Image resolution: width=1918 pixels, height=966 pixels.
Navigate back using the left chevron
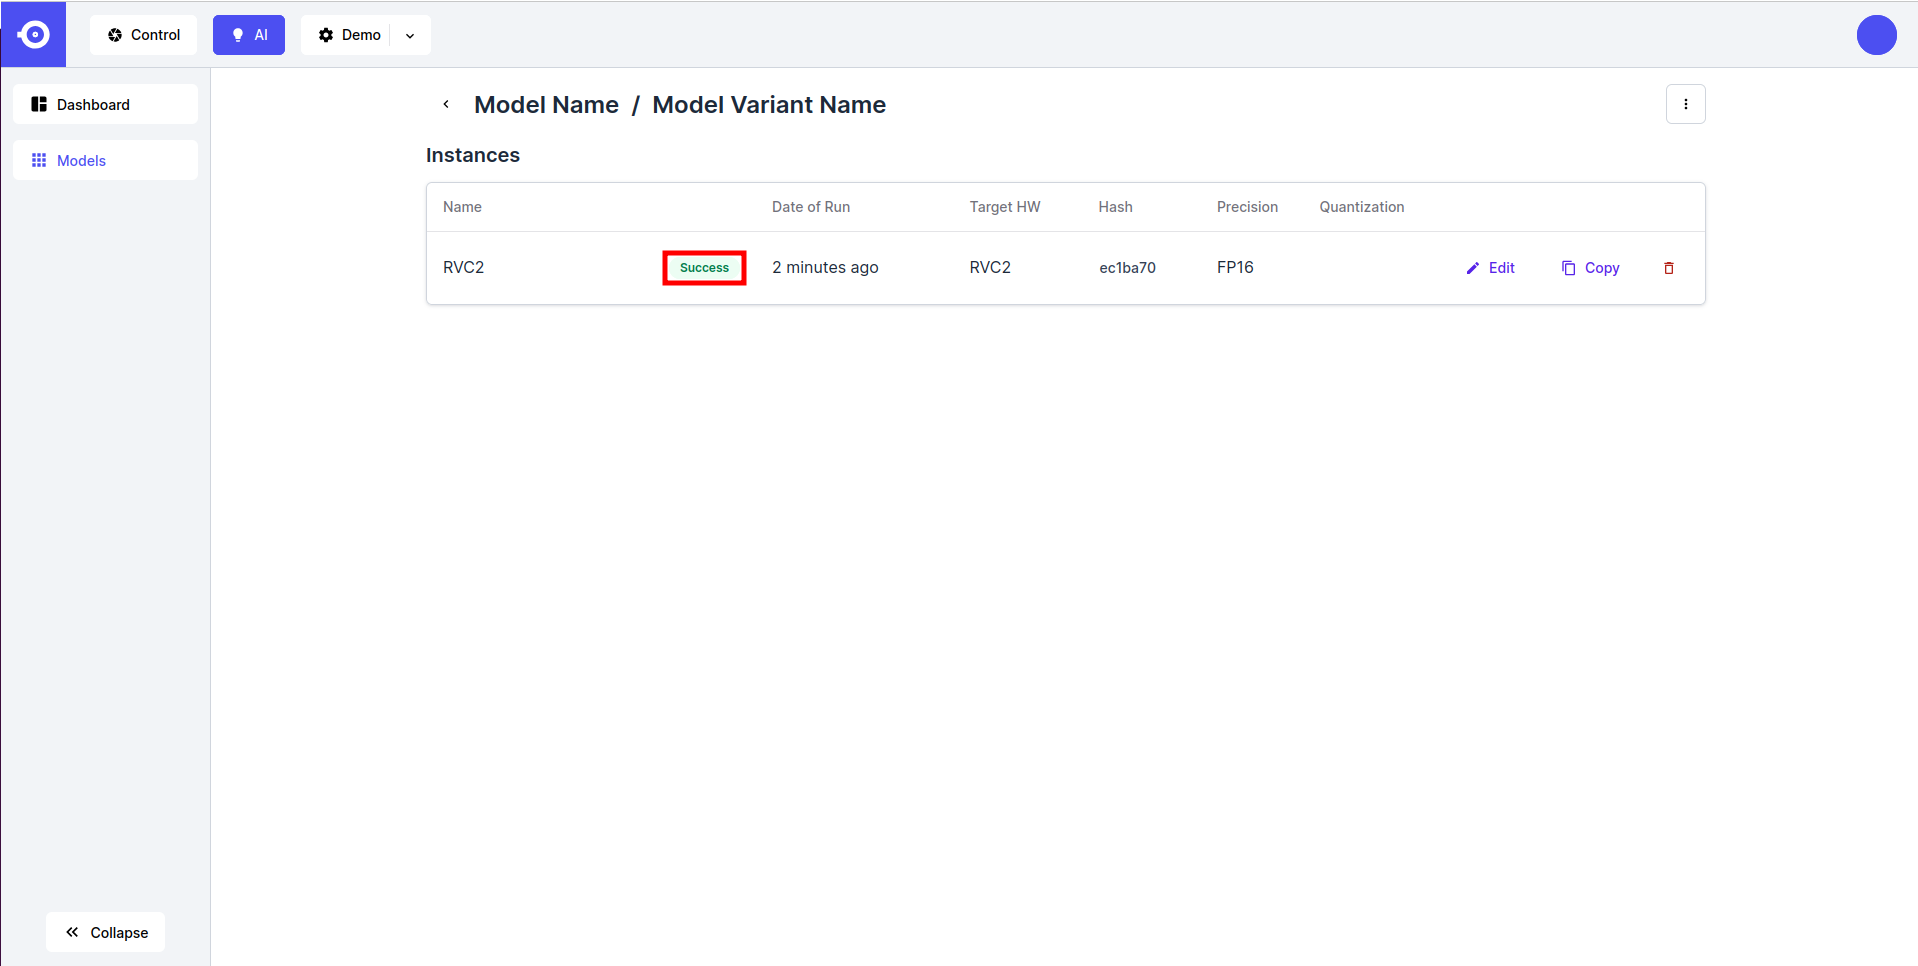click(x=446, y=104)
